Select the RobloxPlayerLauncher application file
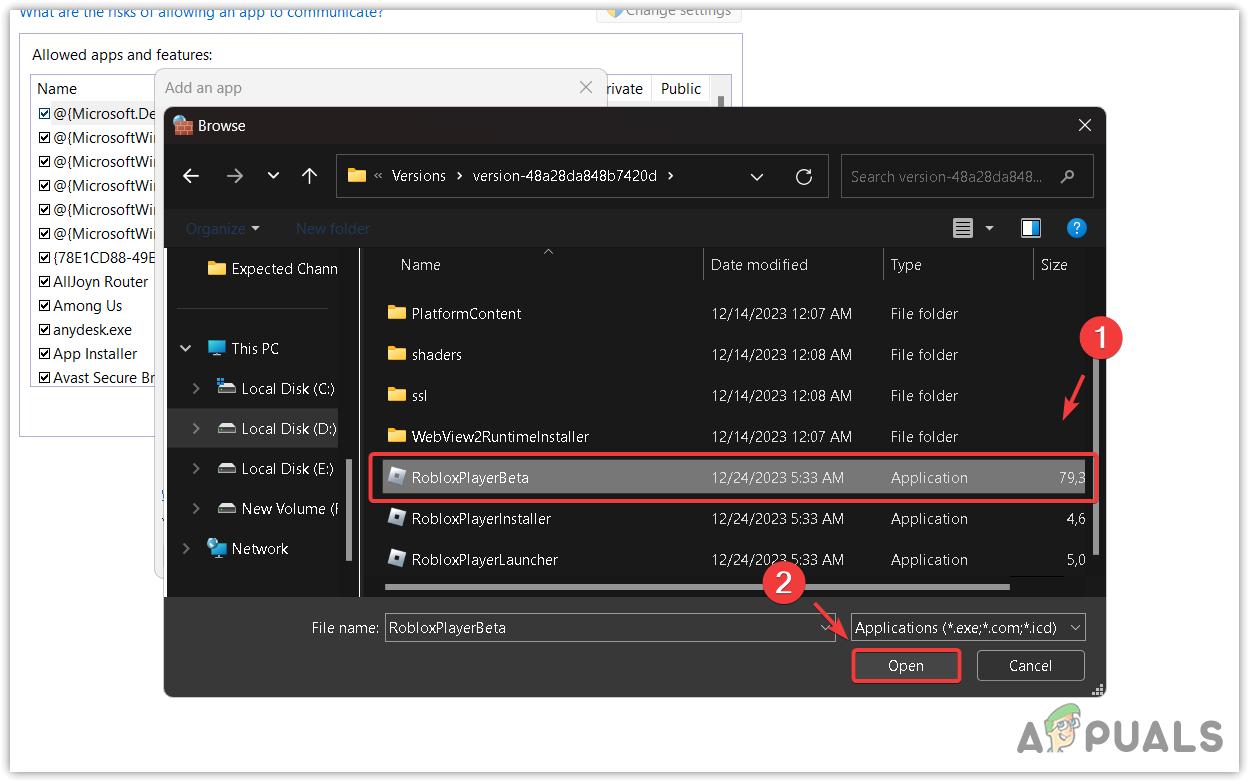The width and height of the screenshot is (1249, 782). click(x=484, y=560)
